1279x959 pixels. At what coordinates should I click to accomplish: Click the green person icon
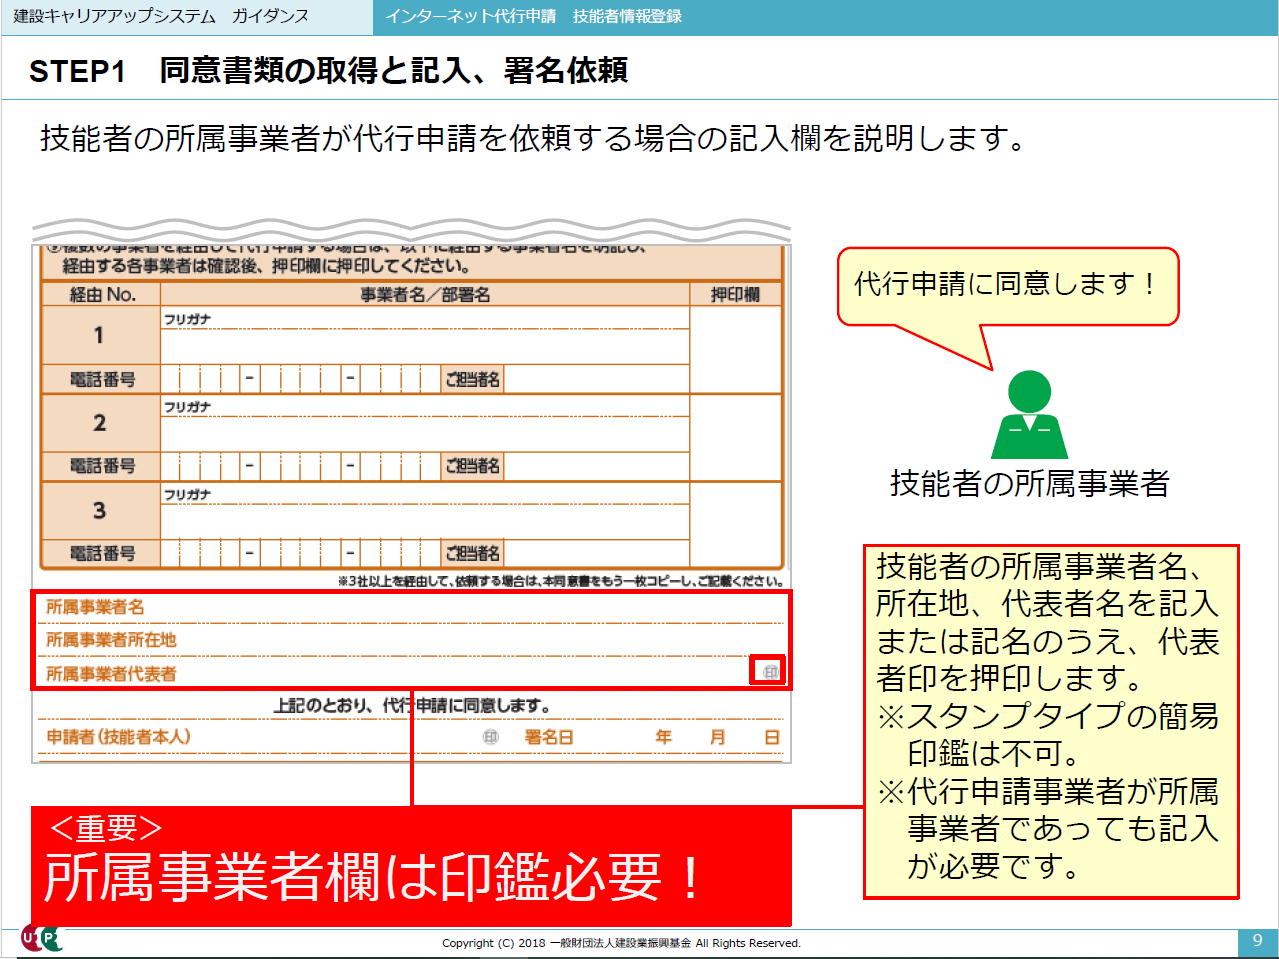click(x=1029, y=415)
